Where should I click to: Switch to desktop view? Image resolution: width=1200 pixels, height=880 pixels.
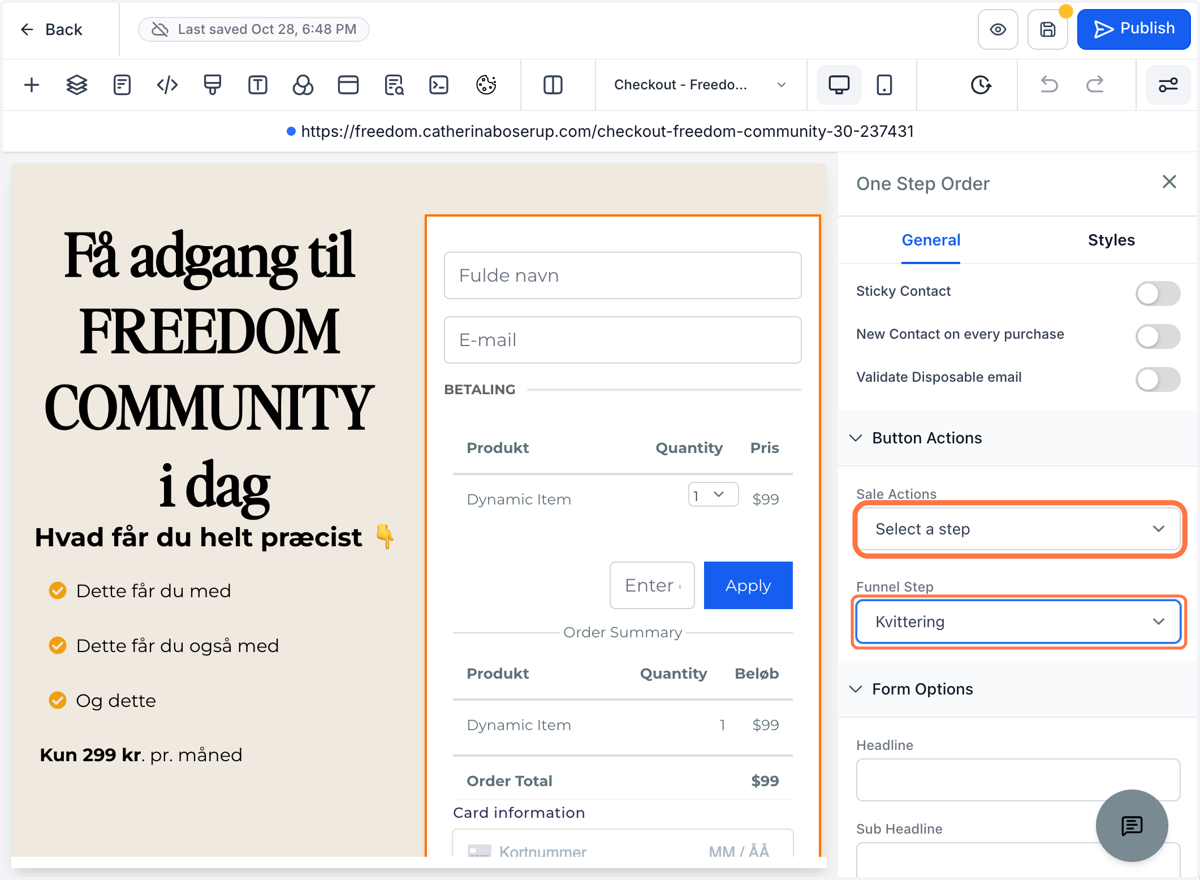coord(839,85)
